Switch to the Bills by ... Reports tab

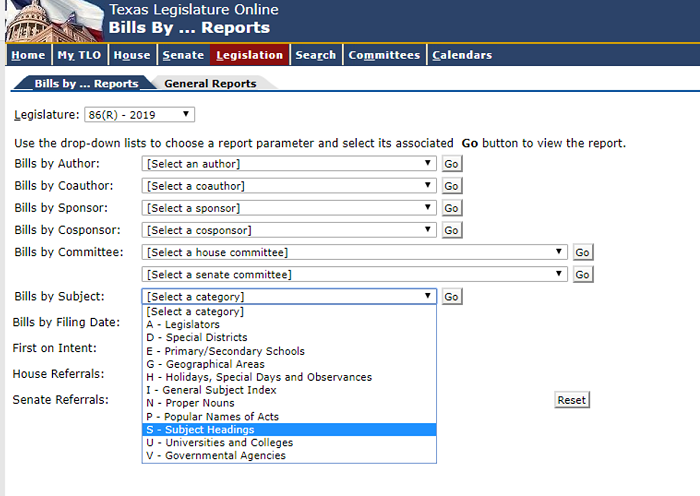(86, 83)
